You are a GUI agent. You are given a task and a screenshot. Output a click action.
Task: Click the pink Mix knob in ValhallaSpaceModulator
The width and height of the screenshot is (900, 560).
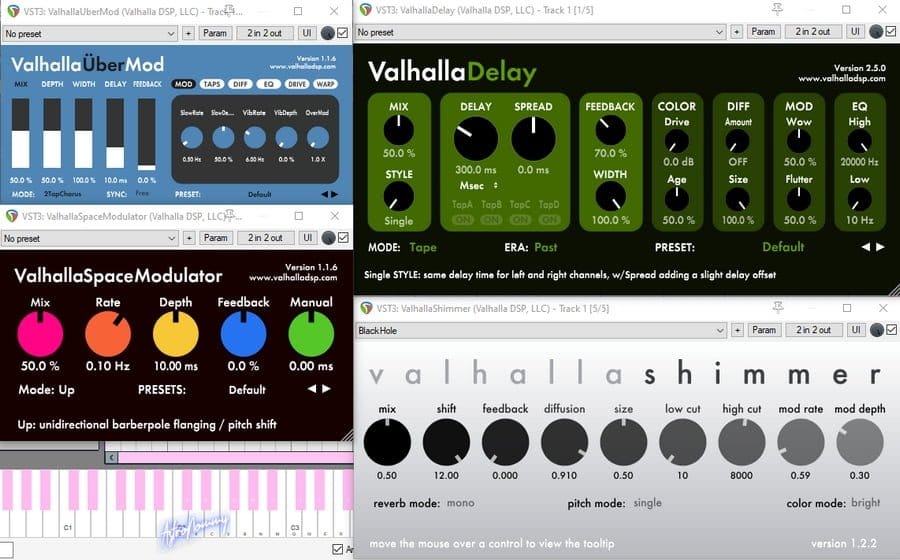point(40,334)
